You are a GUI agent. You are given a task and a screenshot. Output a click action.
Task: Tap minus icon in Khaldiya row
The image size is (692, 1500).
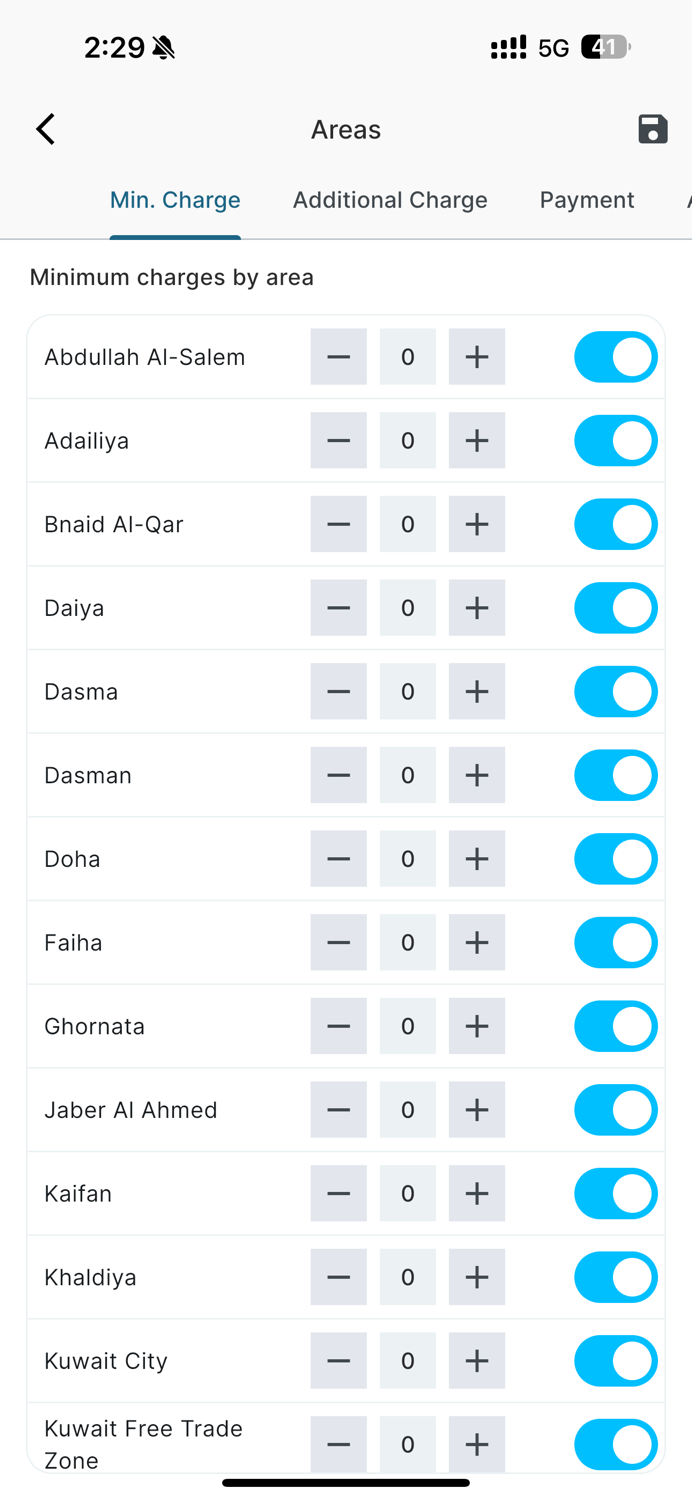pyautogui.click(x=338, y=1277)
